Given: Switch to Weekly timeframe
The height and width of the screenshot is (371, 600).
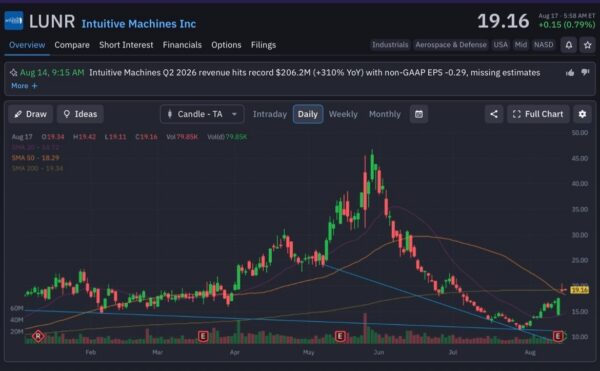Looking at the screenshot, I should pos(343,114).
